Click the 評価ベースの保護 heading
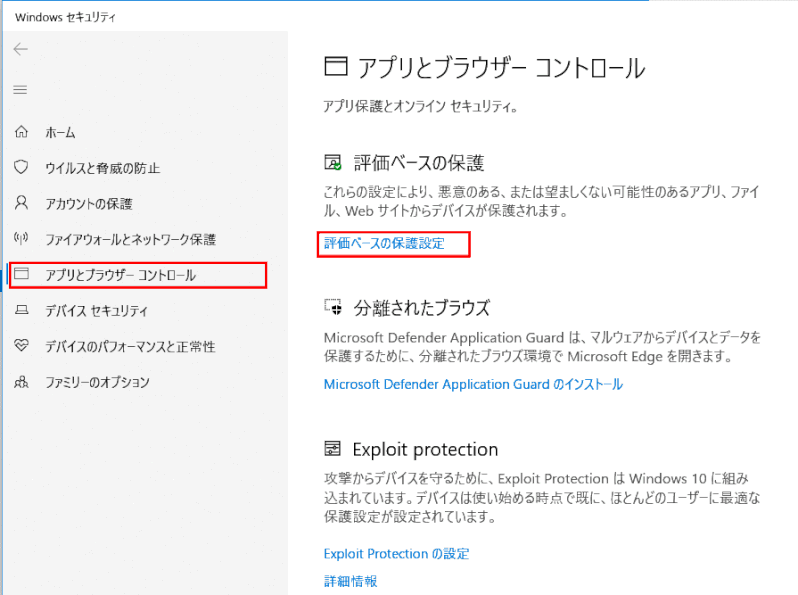Image resolution: width=798 pixels, height=595 pixels. [x=419, y=163]
